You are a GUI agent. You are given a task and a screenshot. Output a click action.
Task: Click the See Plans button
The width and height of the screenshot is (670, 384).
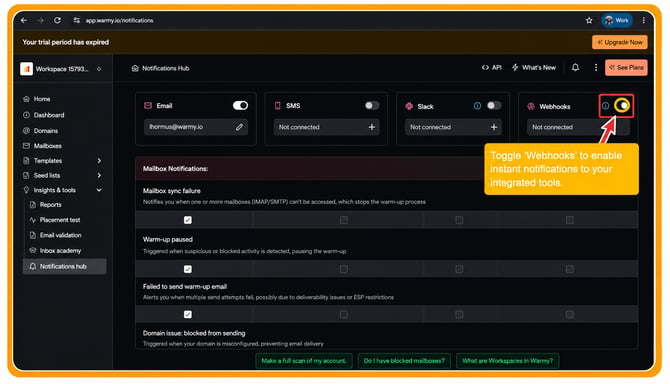(626, 67)
